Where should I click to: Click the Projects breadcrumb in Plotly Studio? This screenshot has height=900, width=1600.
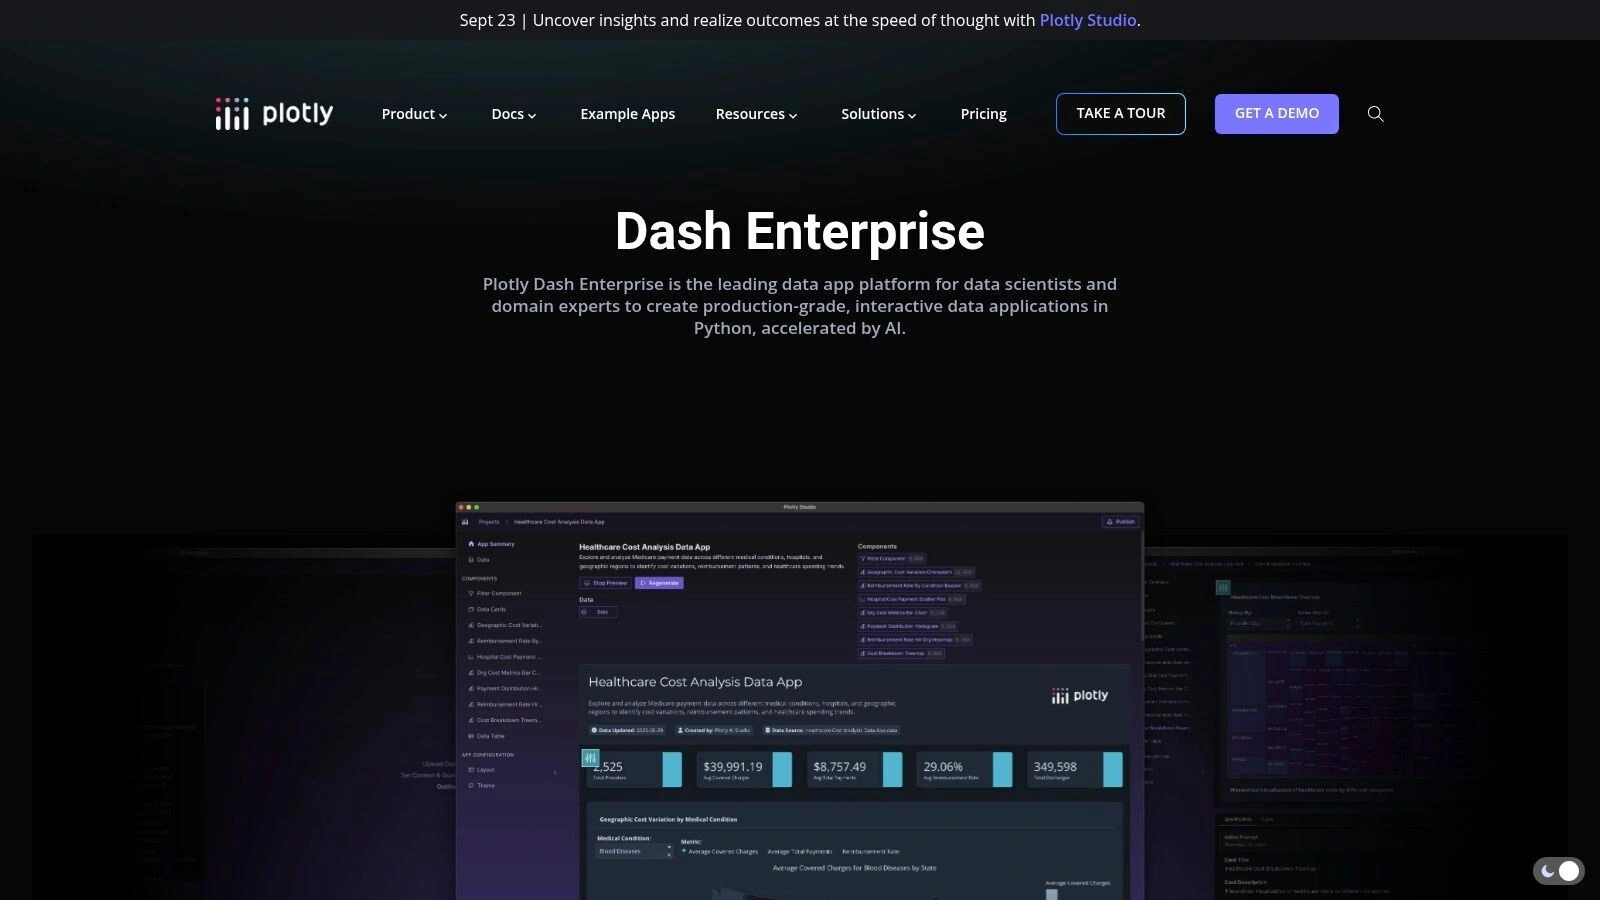click(x=489, y=522)
